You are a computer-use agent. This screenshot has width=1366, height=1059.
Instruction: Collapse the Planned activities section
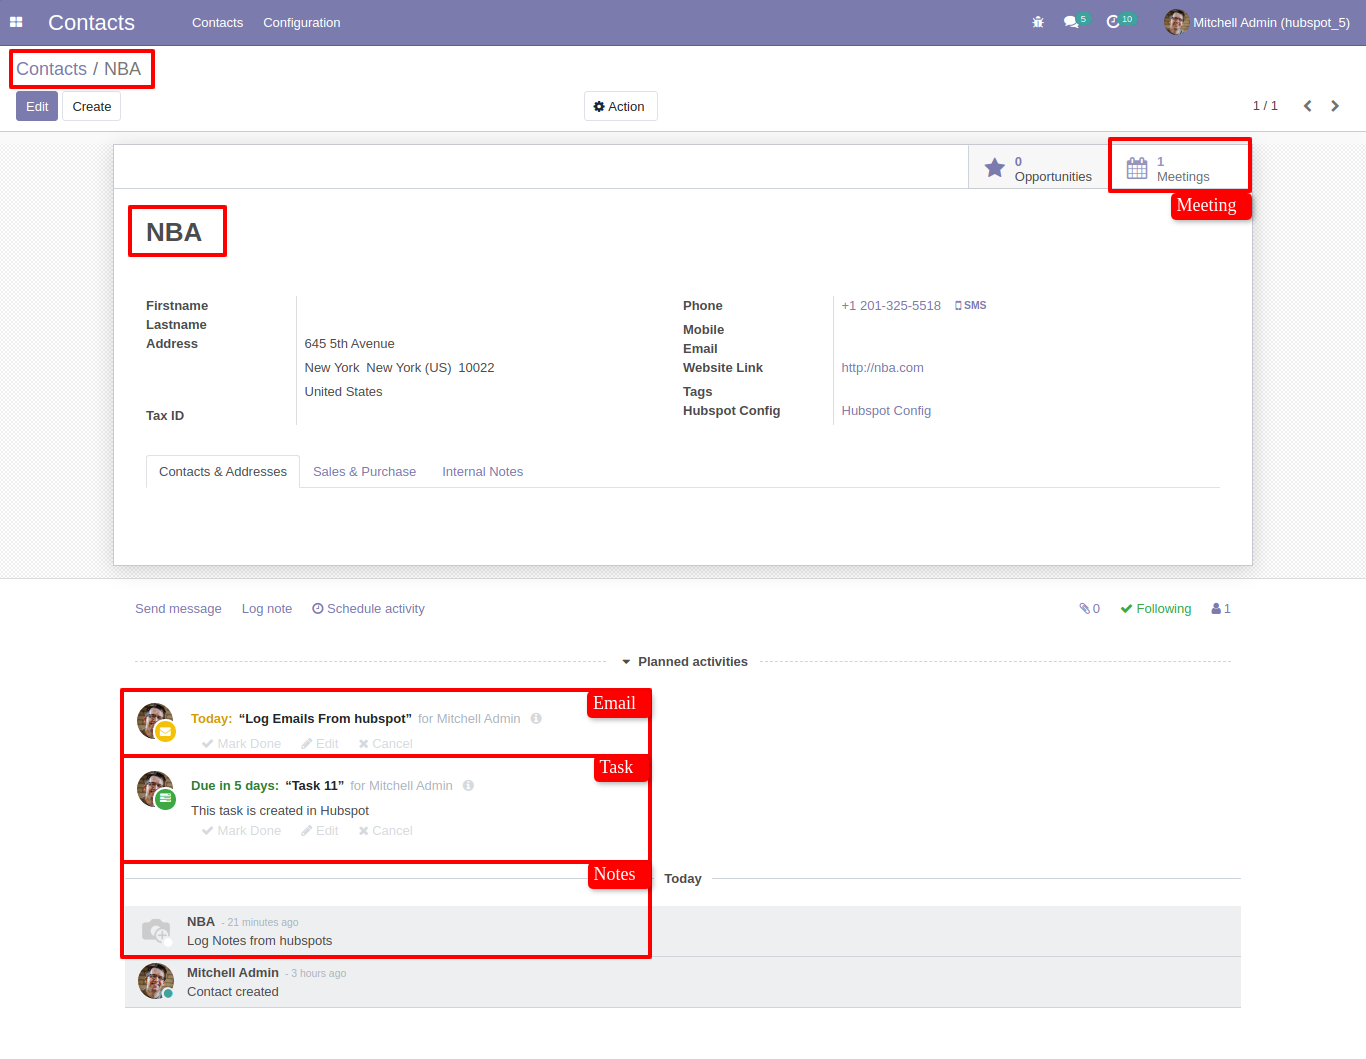(684, 662)
